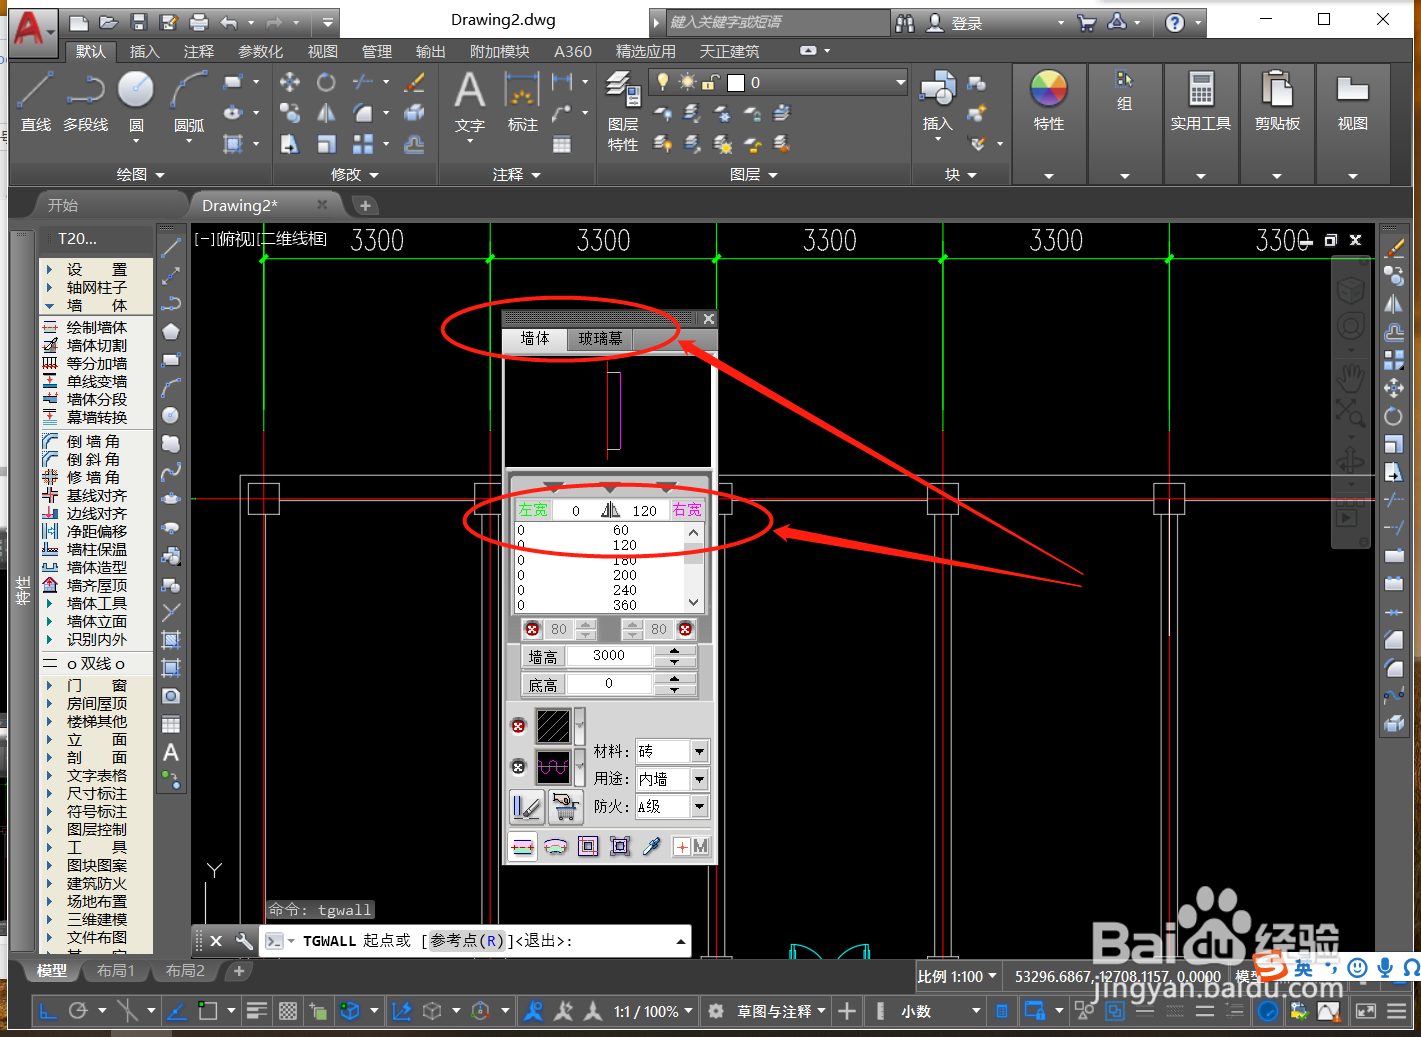1421x1037 pixels.
Task: Click the print icon in quick access toolbar
Action: [199, 22]
